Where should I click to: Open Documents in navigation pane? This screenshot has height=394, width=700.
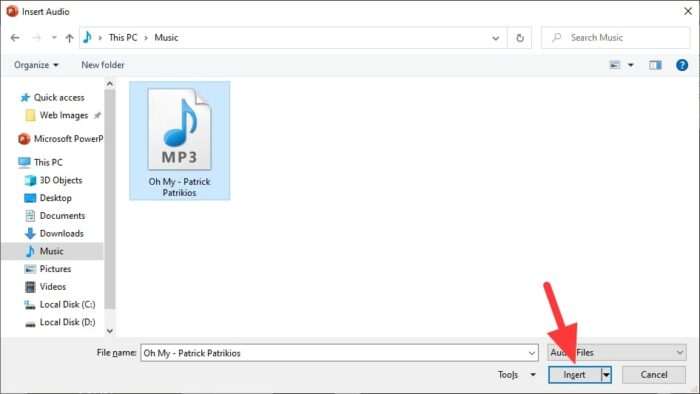(x=62, y=216)
